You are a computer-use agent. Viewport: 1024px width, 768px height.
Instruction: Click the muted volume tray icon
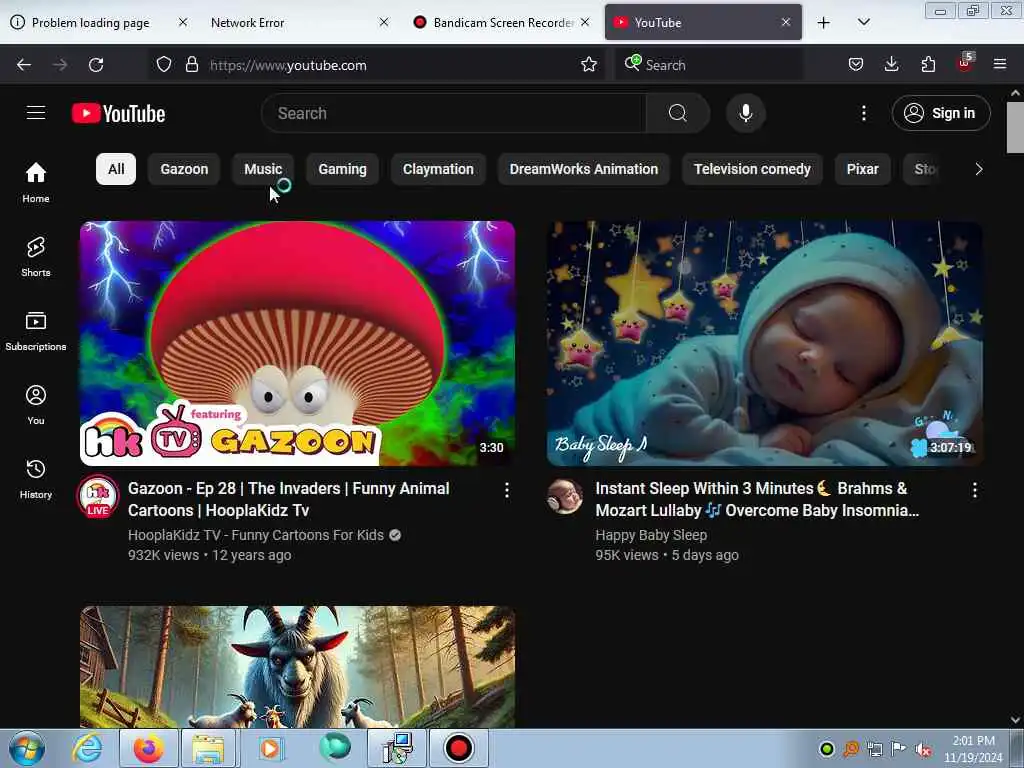[923, 749]
